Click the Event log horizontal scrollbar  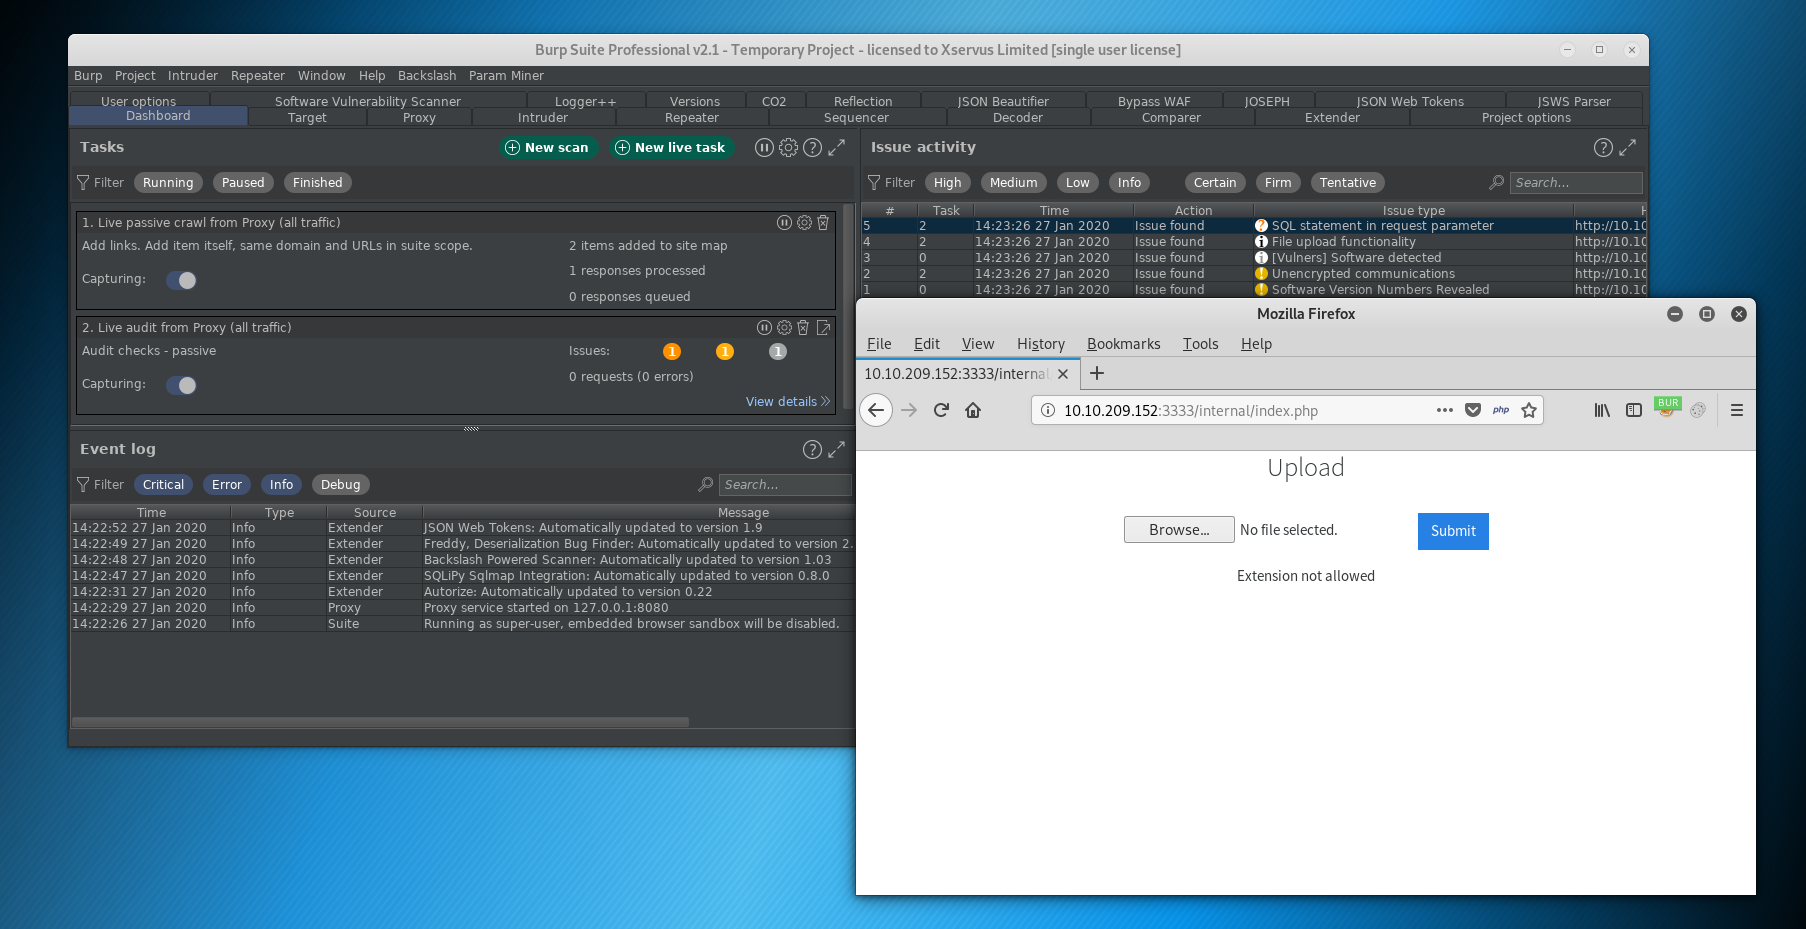(380, 722)
